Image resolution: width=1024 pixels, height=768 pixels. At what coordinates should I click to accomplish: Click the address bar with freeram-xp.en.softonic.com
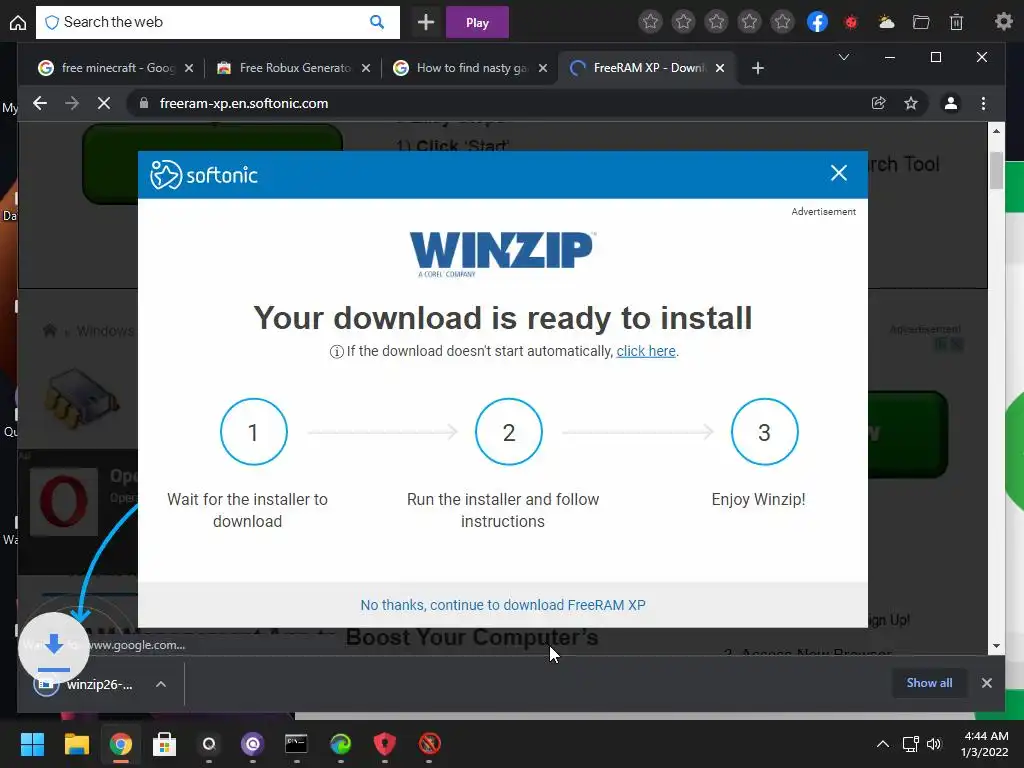[x=503, y=103]
